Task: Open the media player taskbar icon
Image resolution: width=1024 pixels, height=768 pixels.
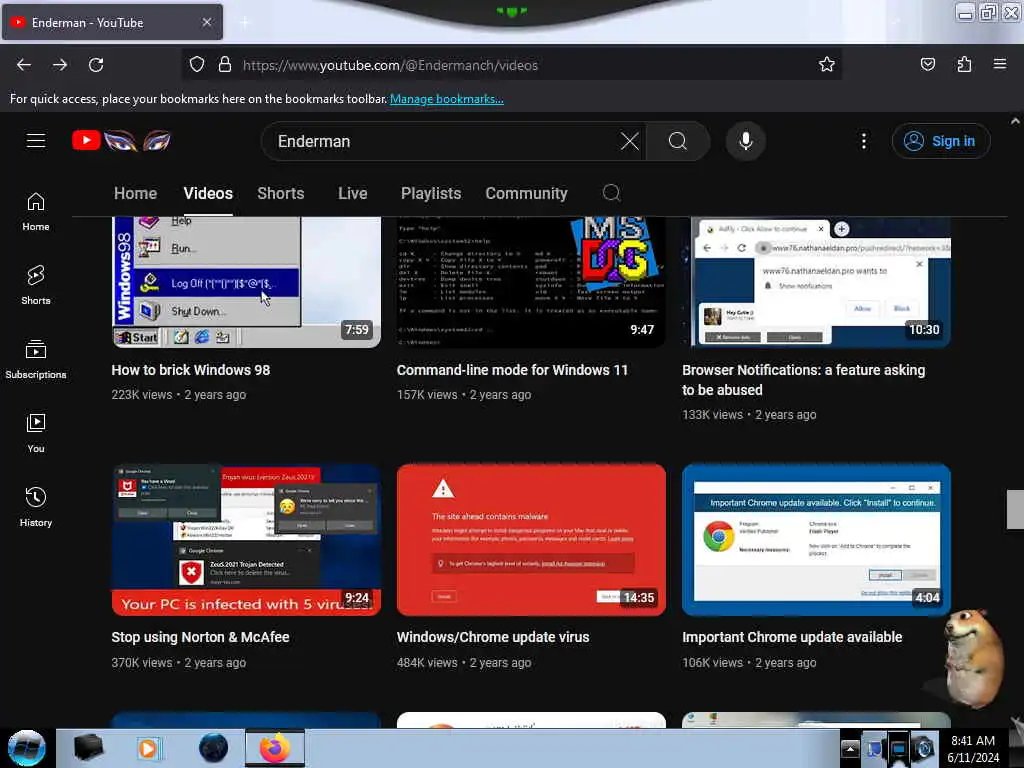Action: pyautogui.click(x=148, y=748)
